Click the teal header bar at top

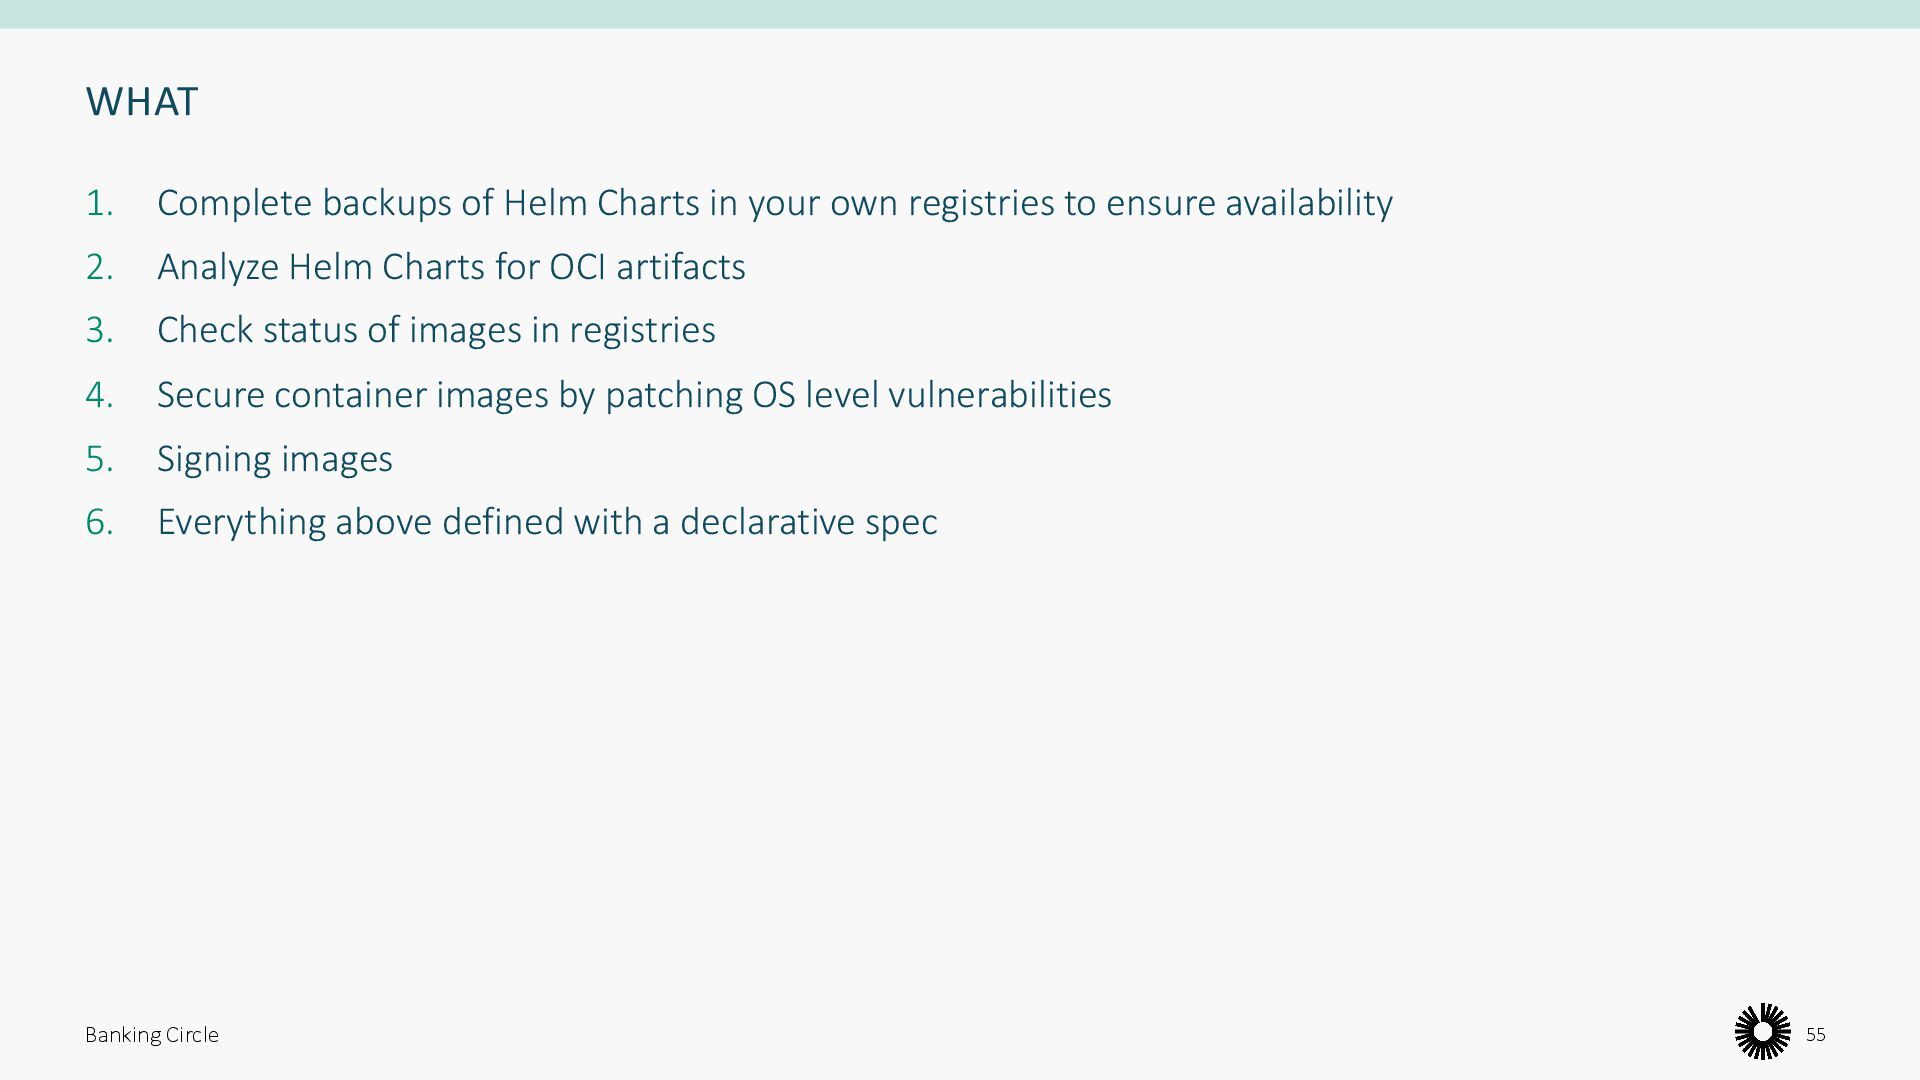(x=960, y=13)
